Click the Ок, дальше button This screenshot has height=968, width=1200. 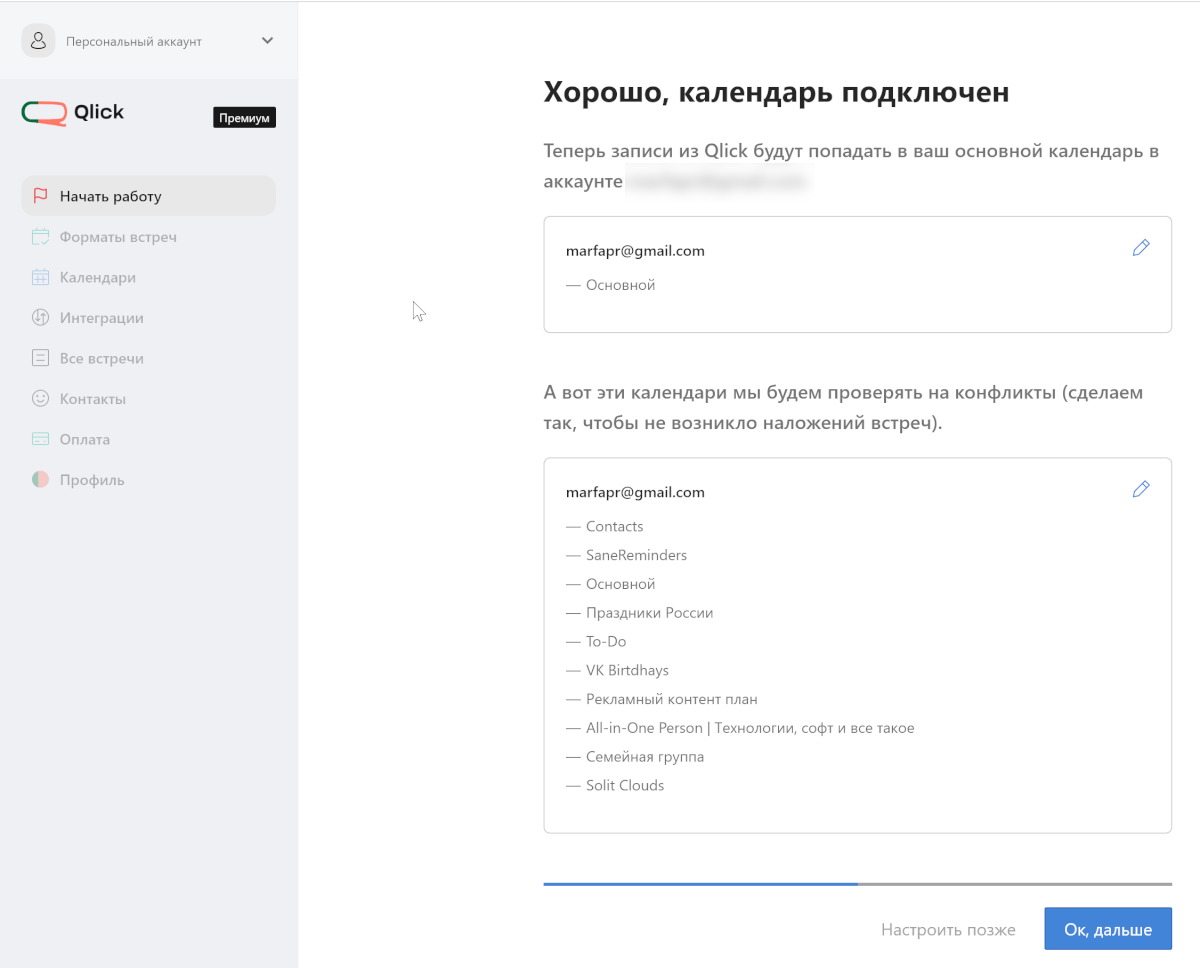click(x=1108, y=929)
